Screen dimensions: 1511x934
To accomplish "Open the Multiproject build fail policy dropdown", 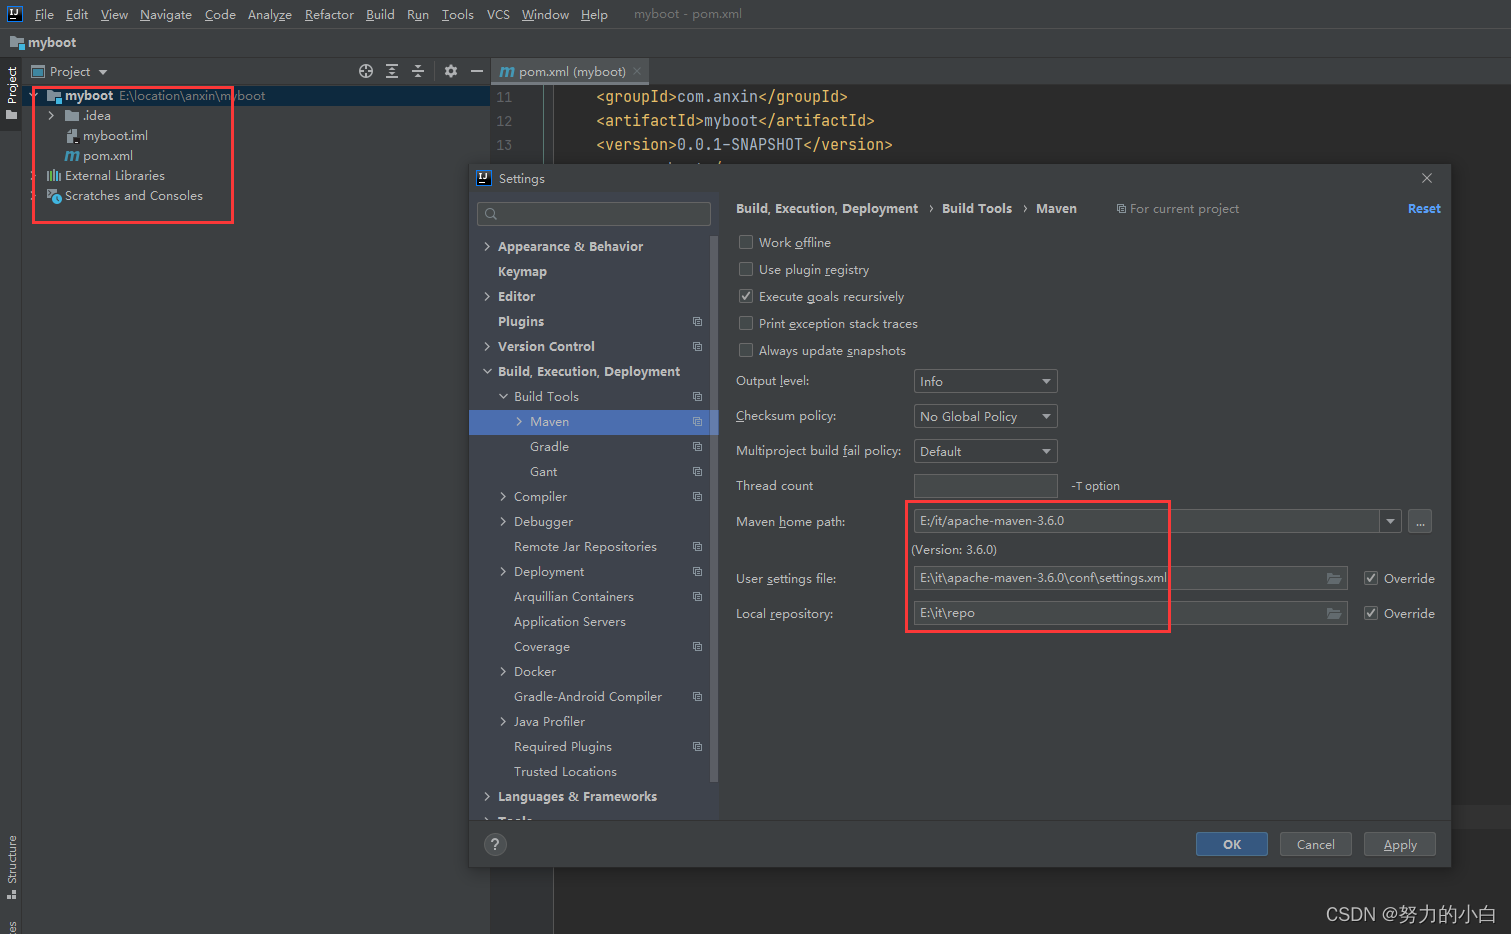I will pos(985,451).
